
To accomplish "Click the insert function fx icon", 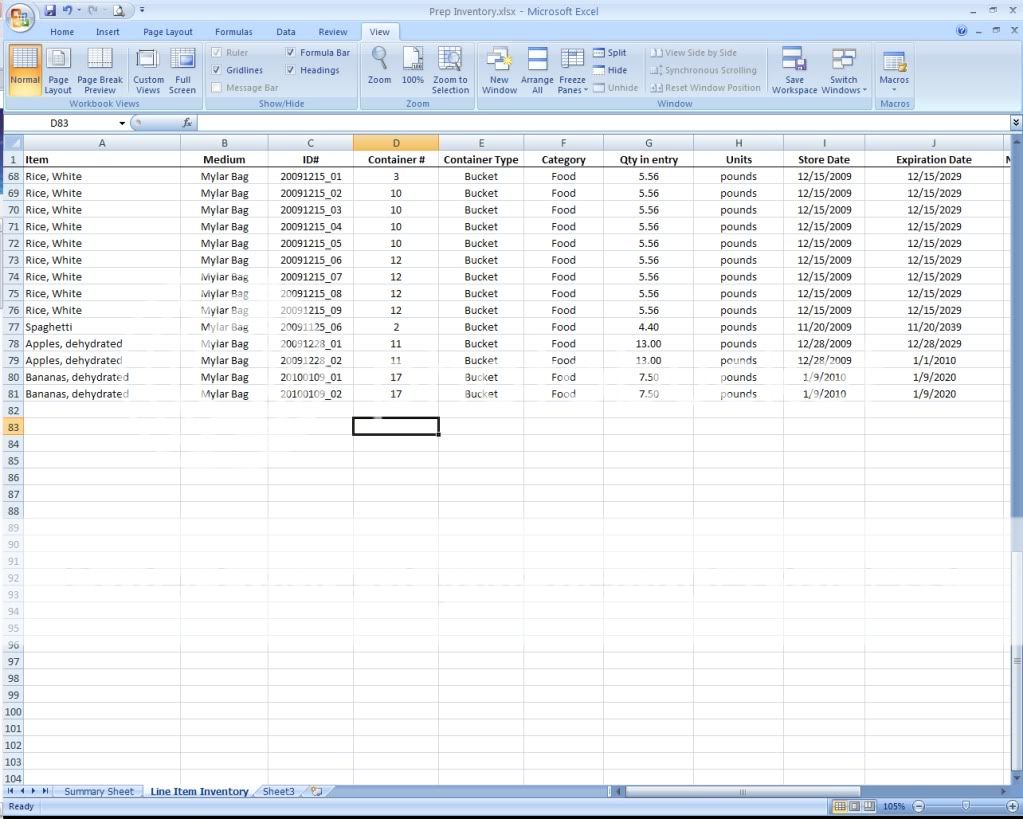I will click(187, 123).
